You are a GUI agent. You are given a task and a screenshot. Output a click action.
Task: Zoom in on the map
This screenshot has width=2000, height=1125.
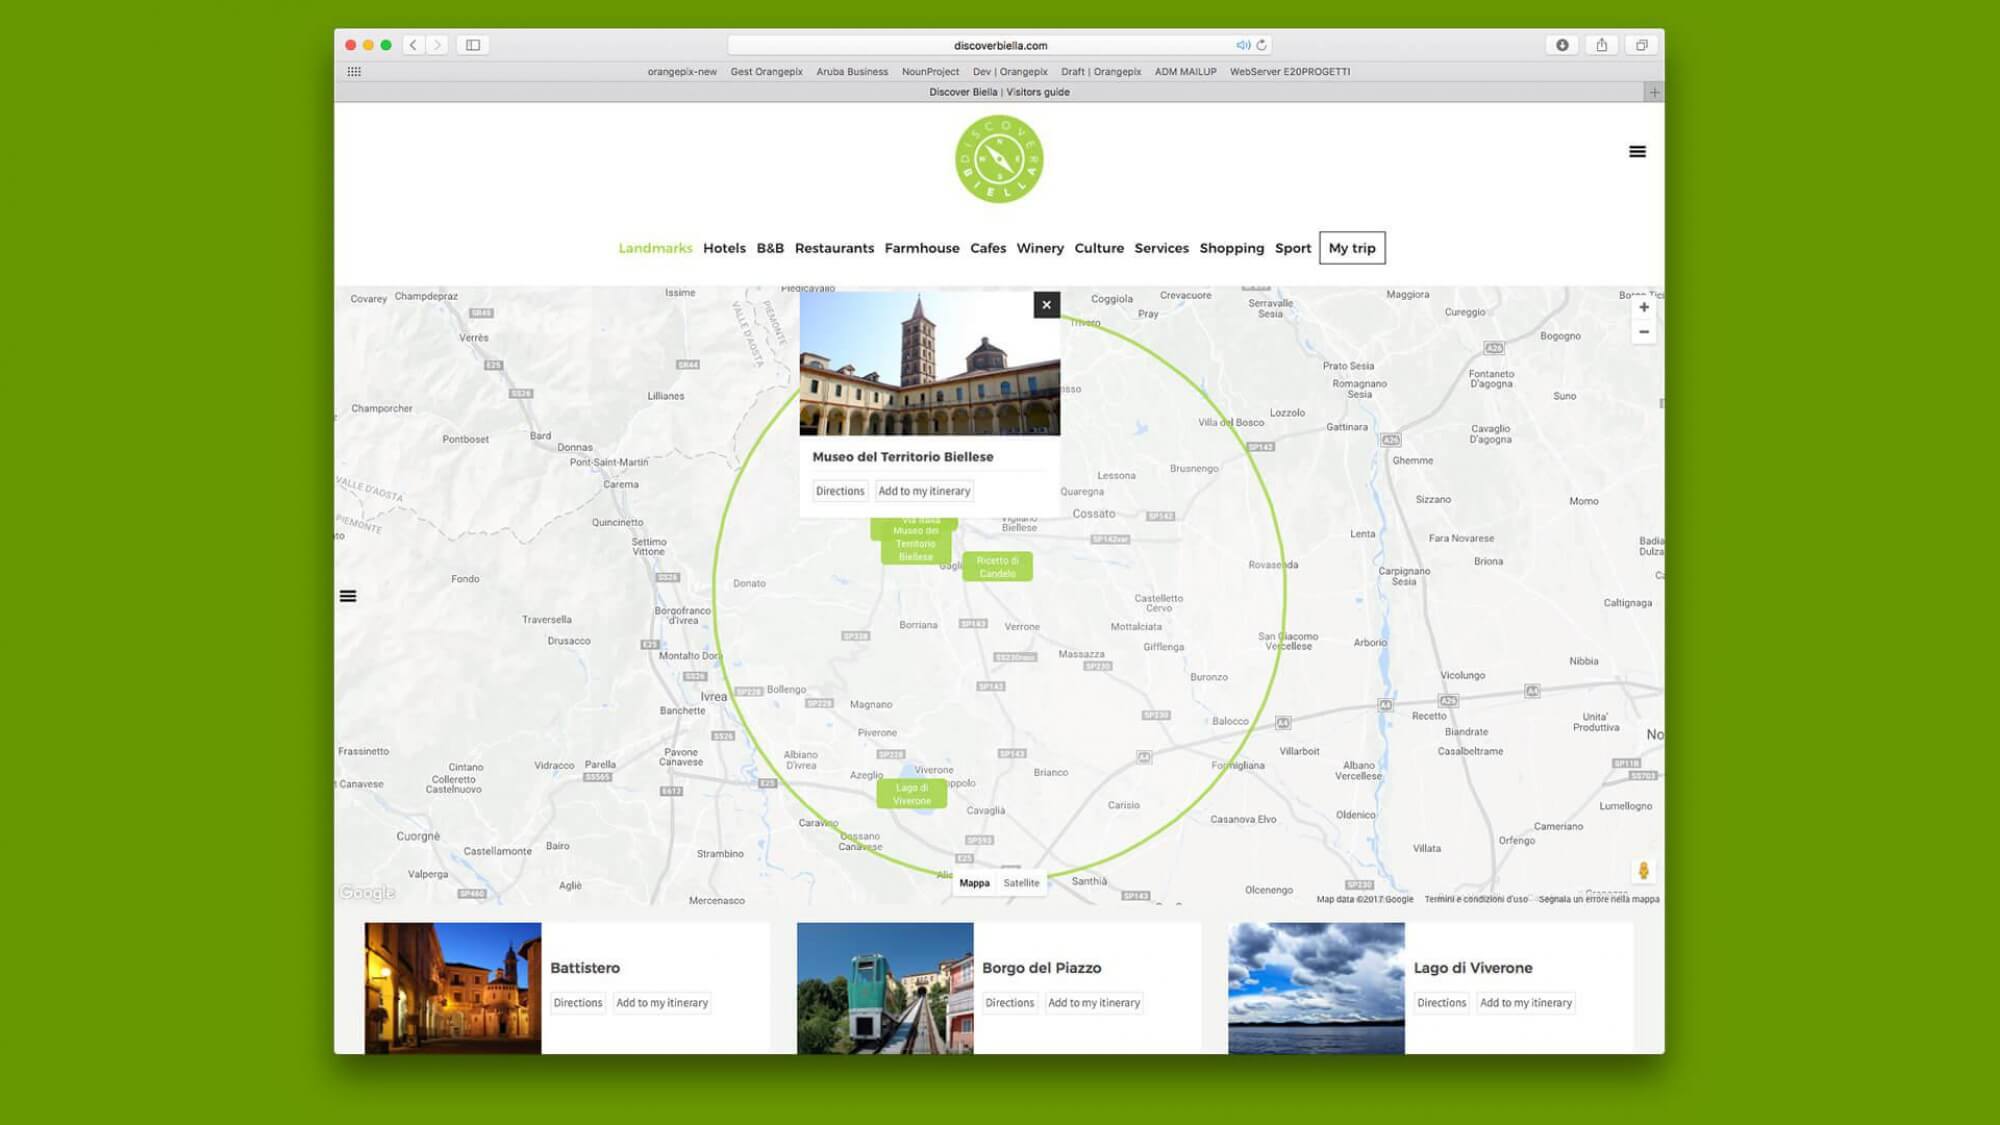click(1644, 307)
